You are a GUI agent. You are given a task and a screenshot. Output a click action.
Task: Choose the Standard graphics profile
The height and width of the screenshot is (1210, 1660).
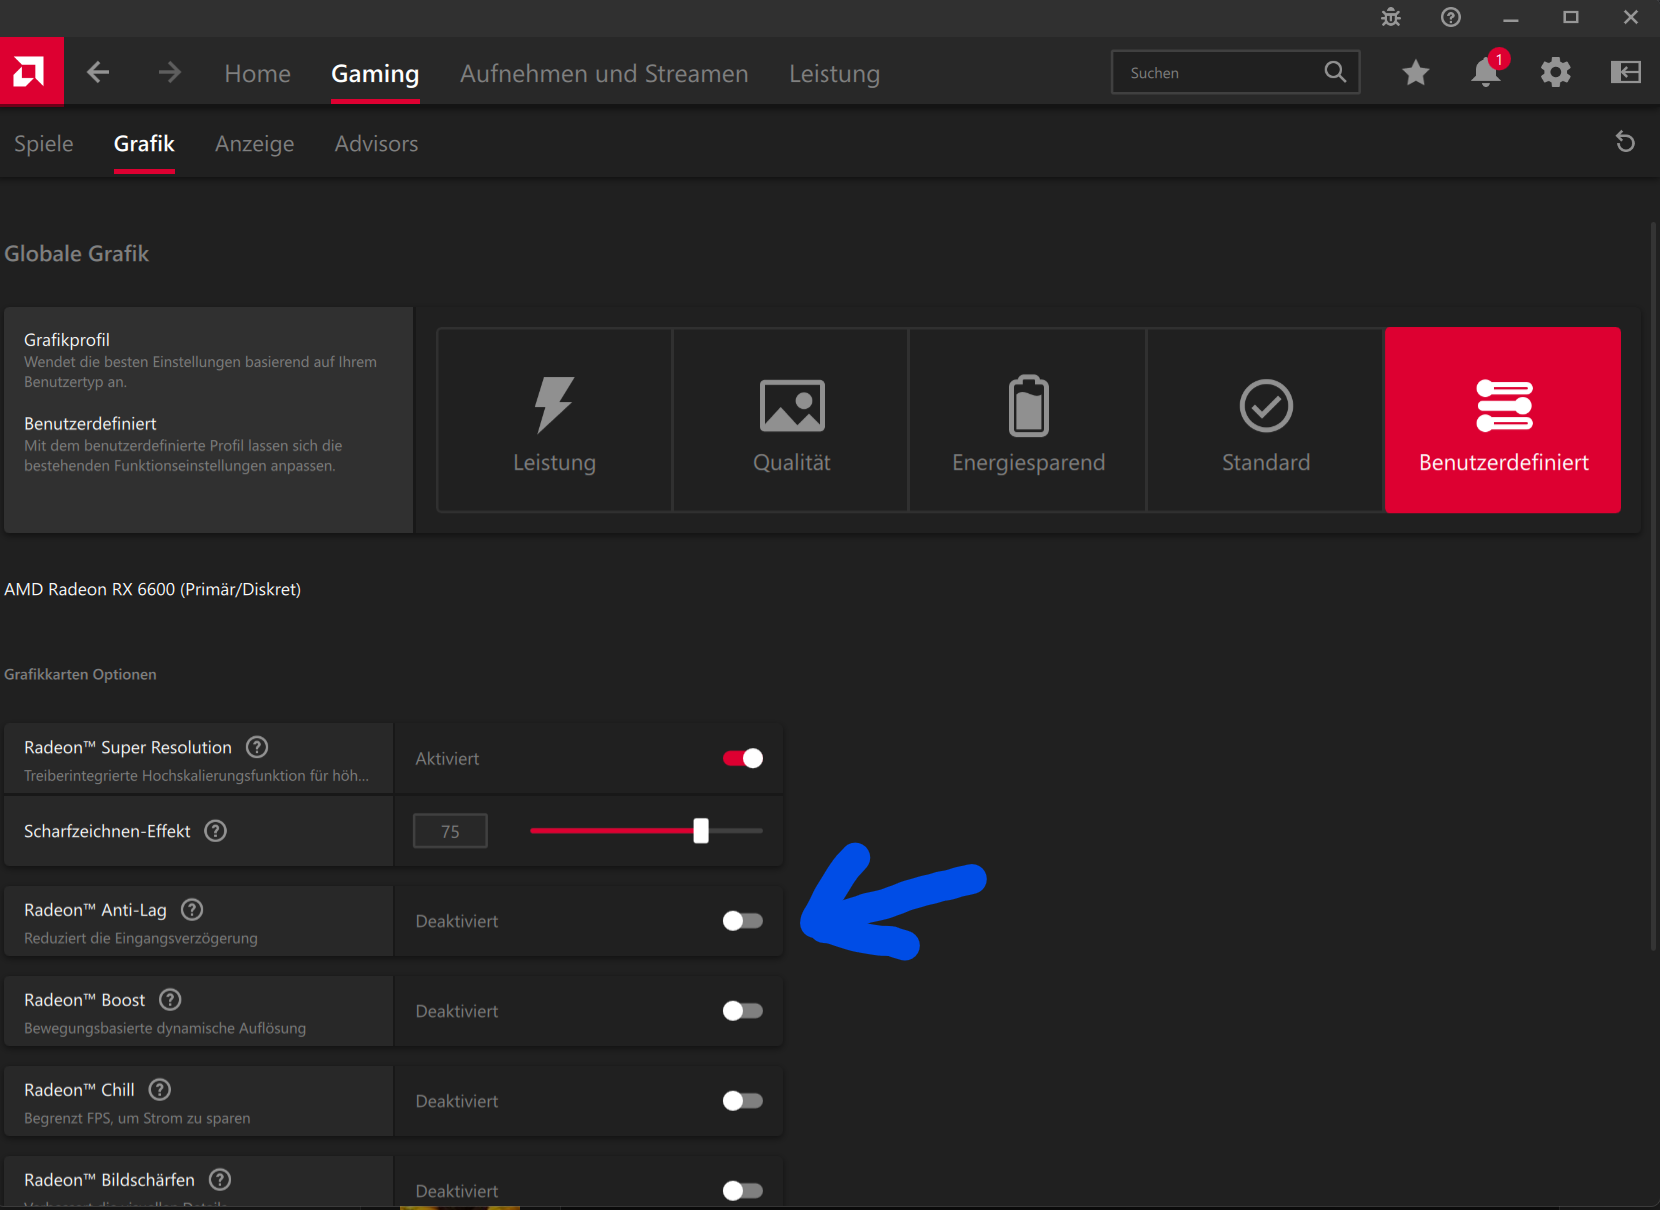(x=1266, y=420)
